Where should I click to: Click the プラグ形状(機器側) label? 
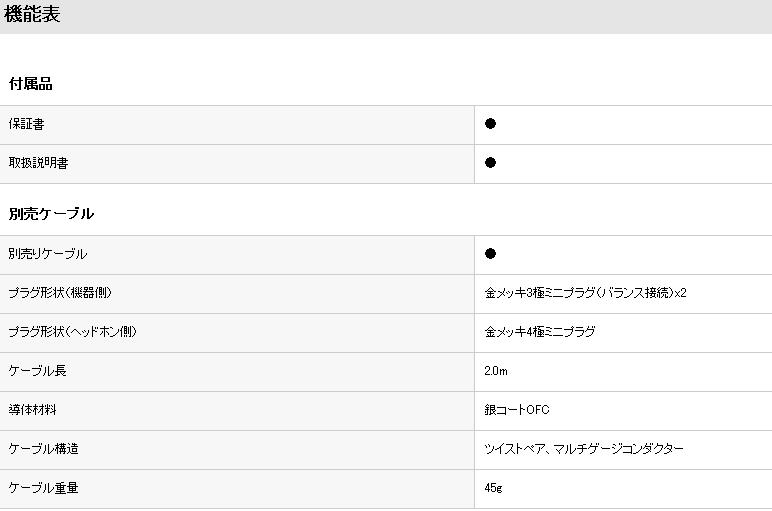click(60, 293)
